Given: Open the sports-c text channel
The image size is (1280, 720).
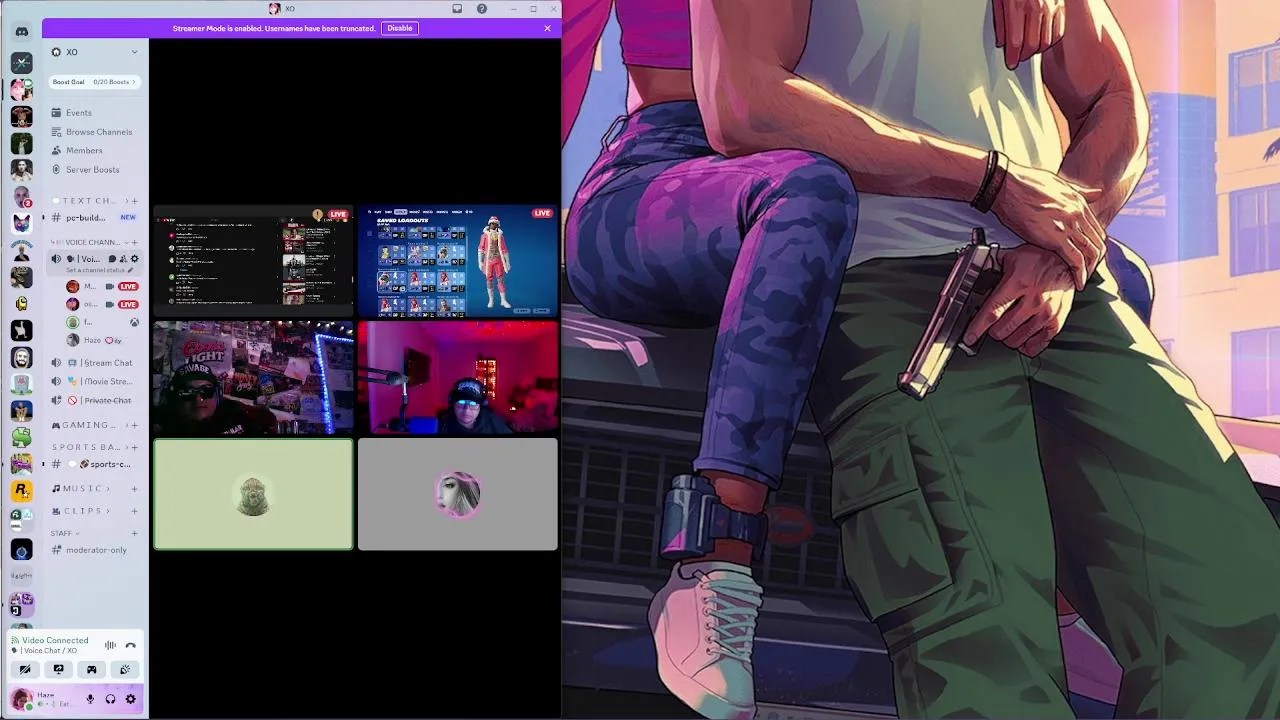Looking at the screenshot, I should tap(95, 464).
